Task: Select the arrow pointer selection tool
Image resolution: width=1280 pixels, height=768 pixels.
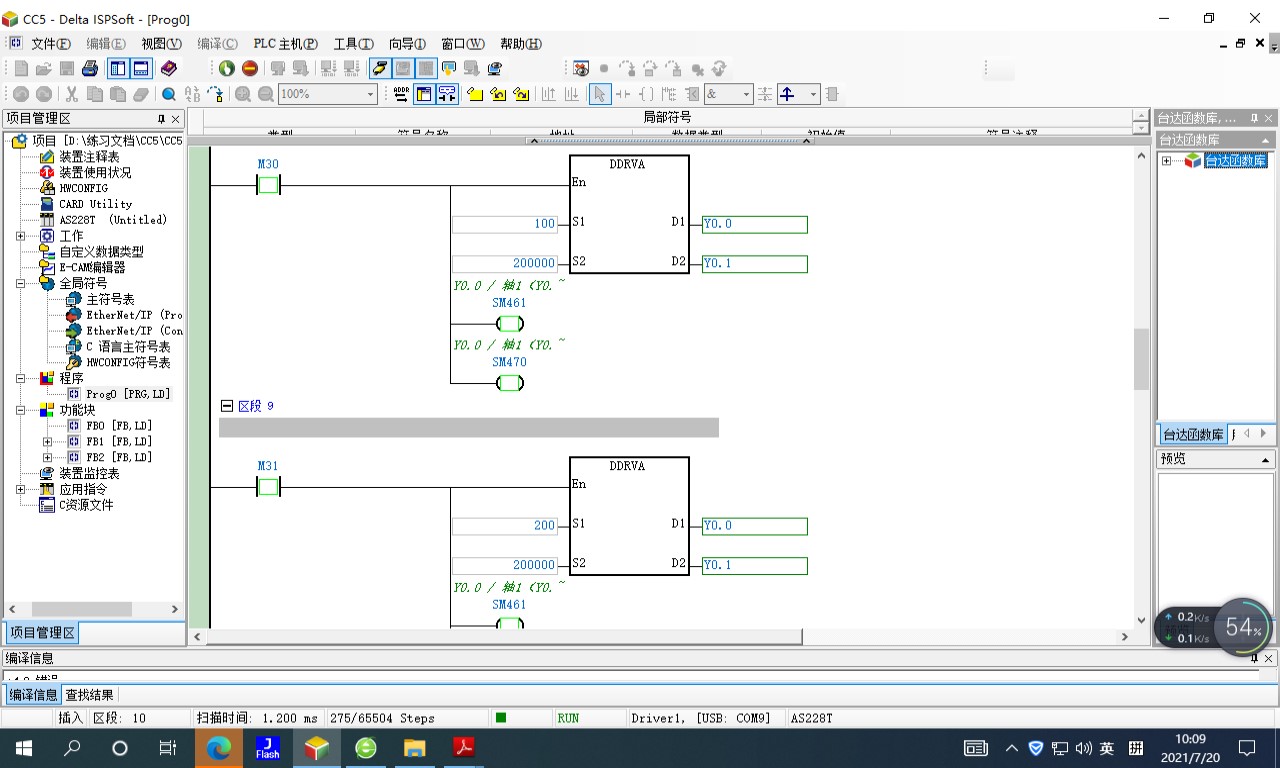Action: (600, 94)
